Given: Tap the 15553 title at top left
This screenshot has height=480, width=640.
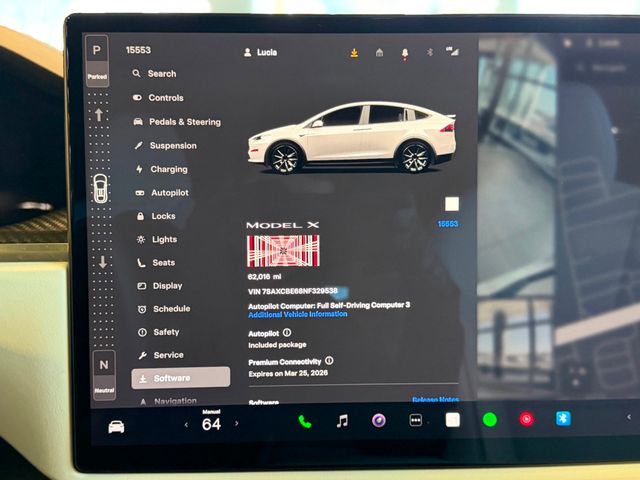Looking at the screenshot, I should tap(138, 50).
